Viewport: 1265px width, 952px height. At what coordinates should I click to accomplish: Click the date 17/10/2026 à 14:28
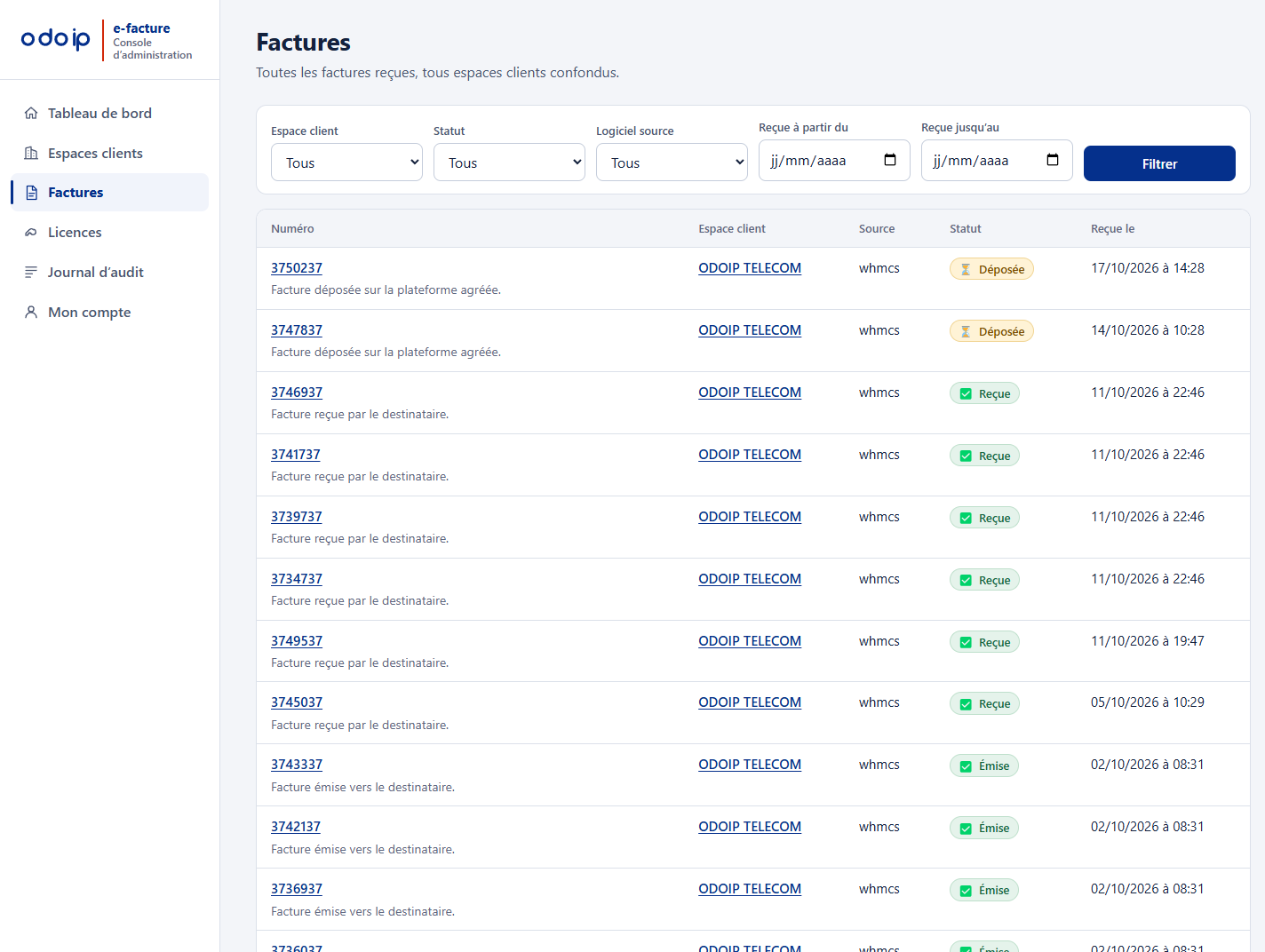coord(1148,268)
